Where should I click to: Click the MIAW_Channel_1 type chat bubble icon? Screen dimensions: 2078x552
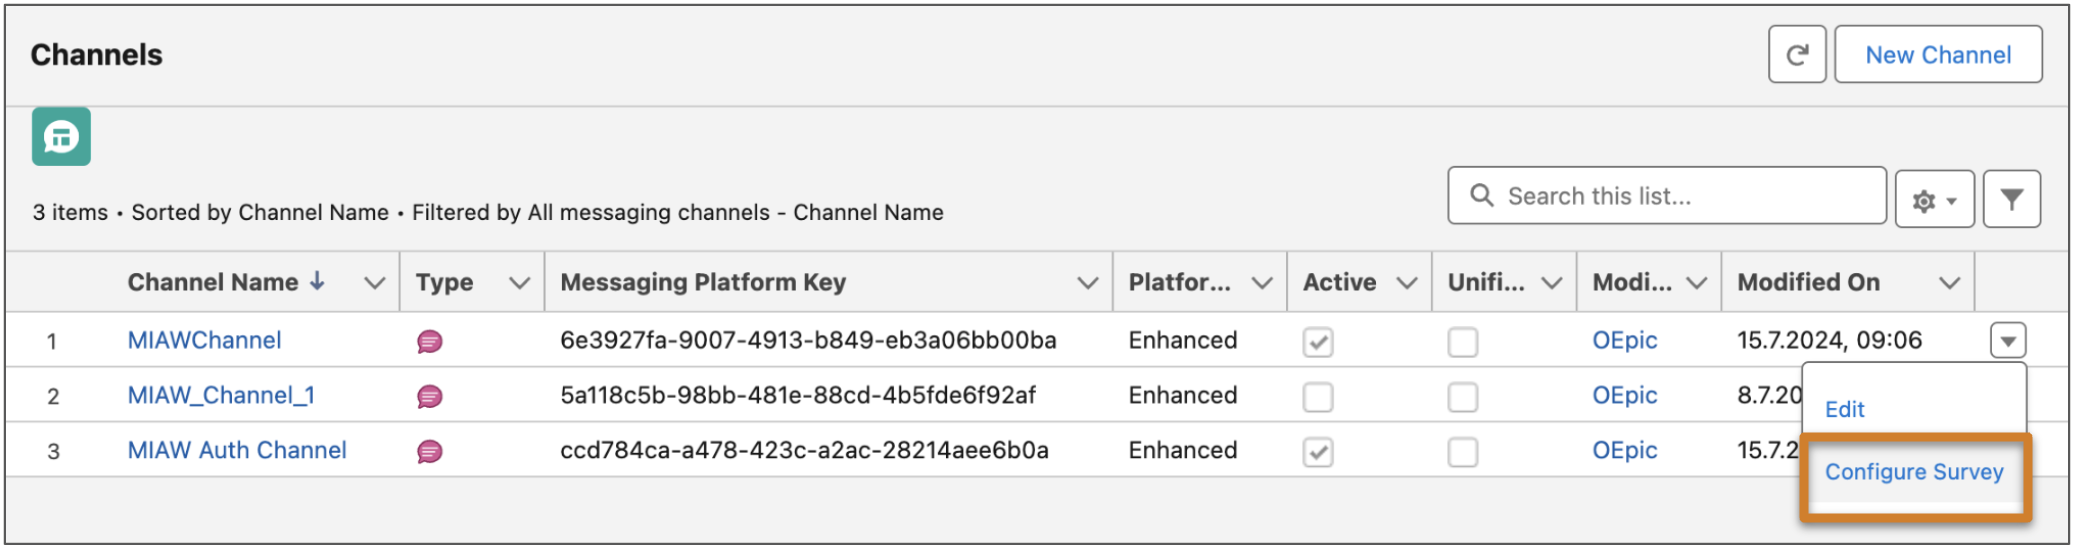(430, 397)
